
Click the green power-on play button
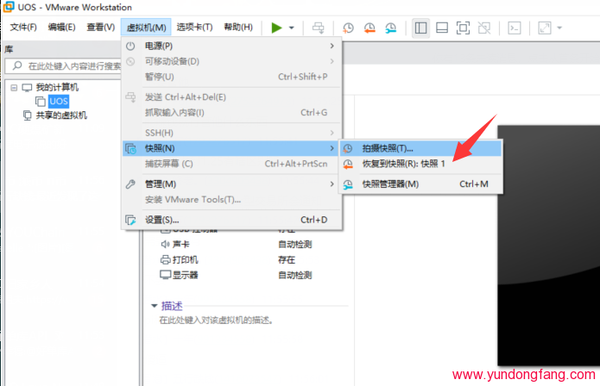pos(276,28)
